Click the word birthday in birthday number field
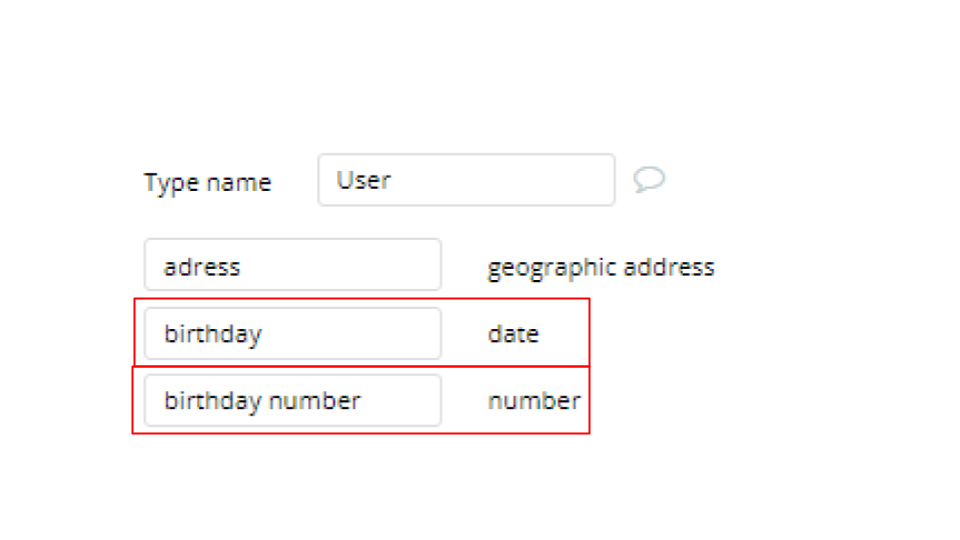 213,401
